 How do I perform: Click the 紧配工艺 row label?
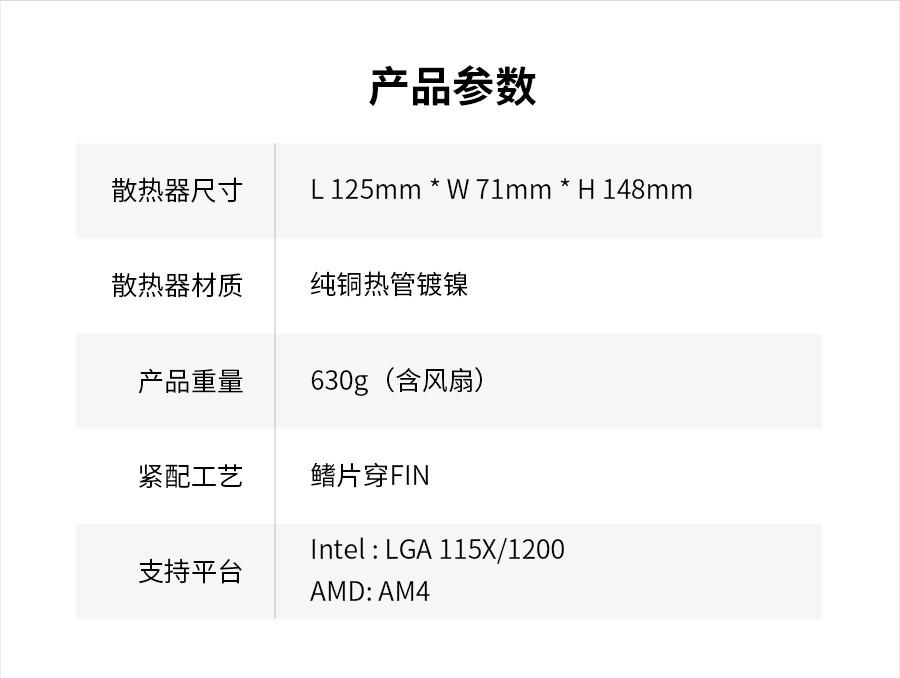pos(190,476)
